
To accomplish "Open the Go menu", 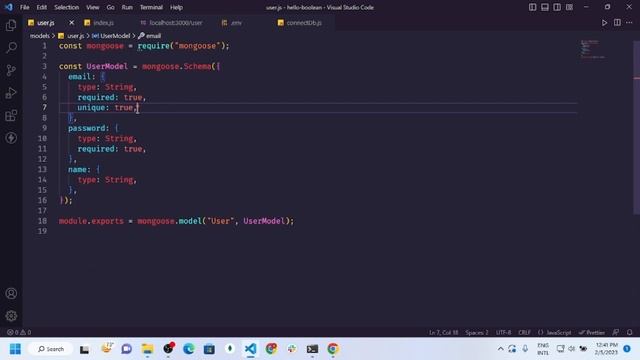I will 110,7.
